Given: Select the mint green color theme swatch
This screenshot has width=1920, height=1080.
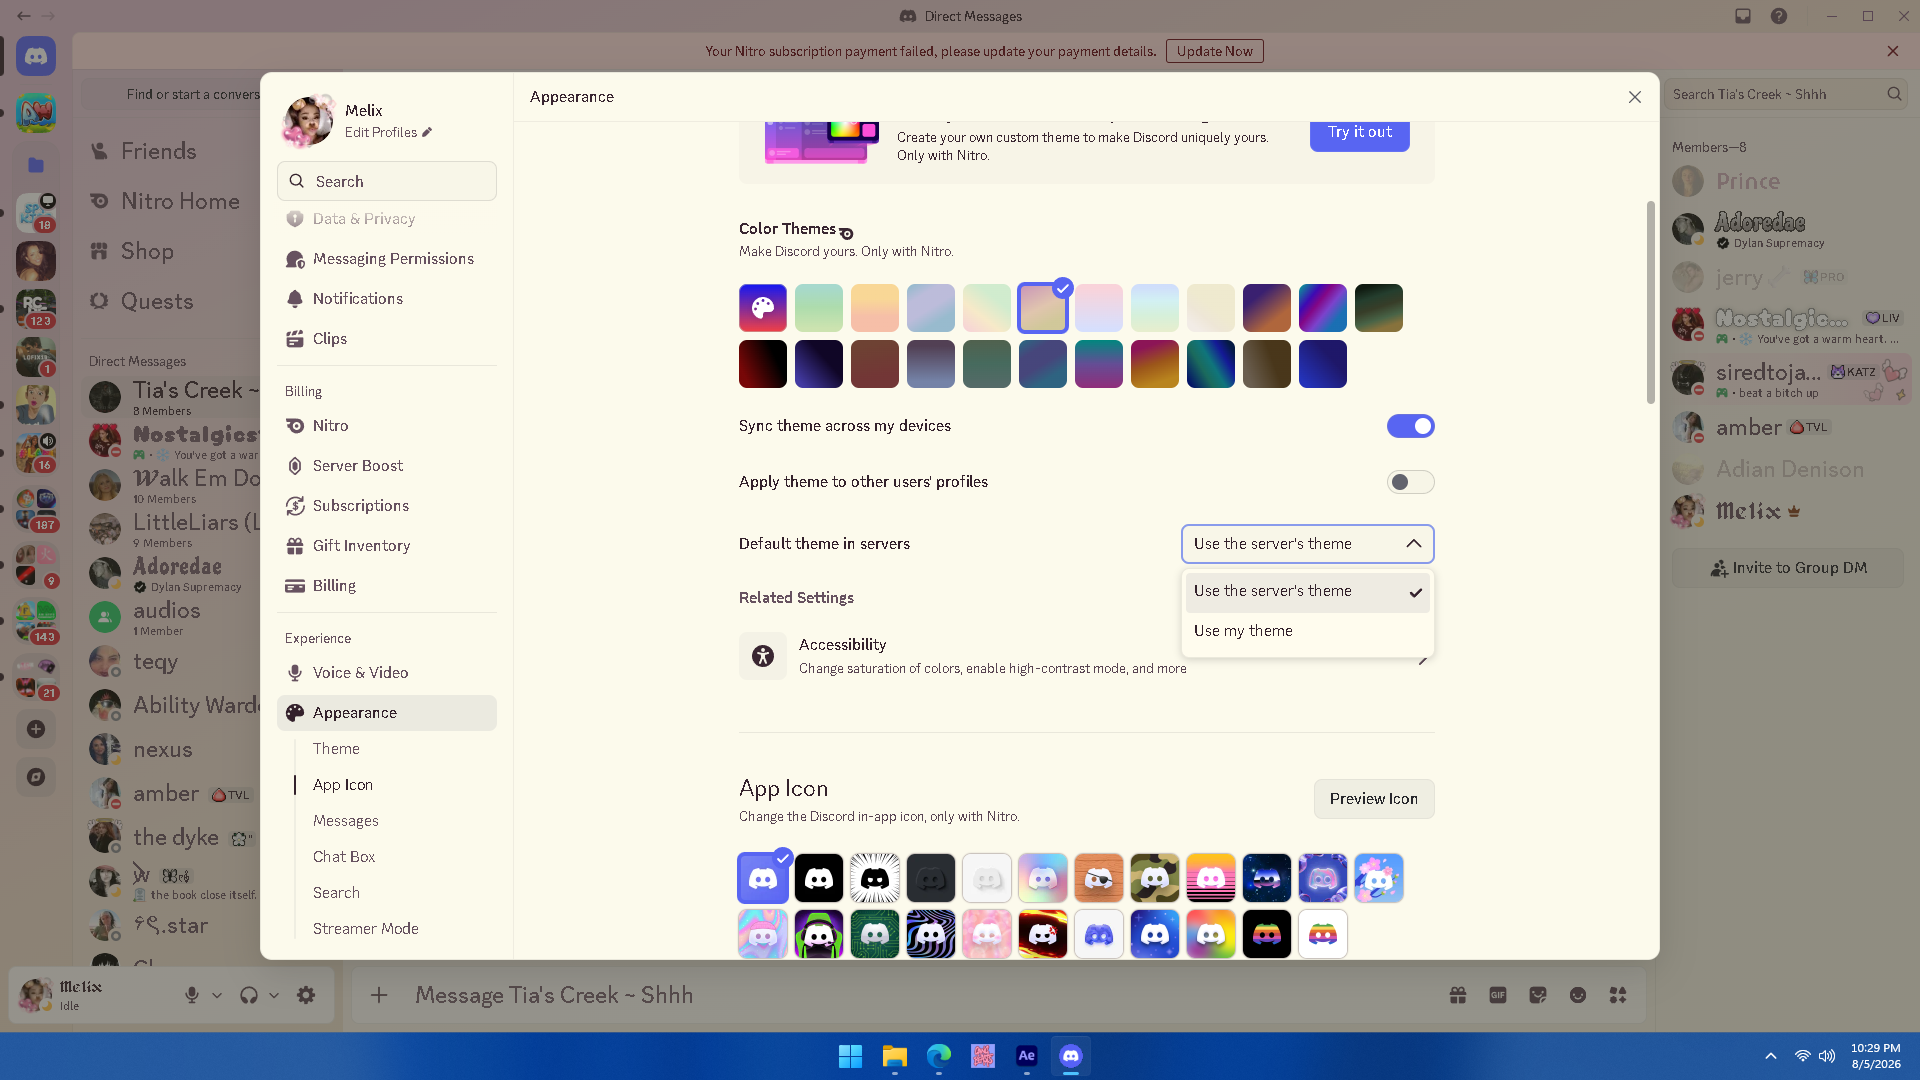Looking at the screenshot, I should tap(819, 308).
